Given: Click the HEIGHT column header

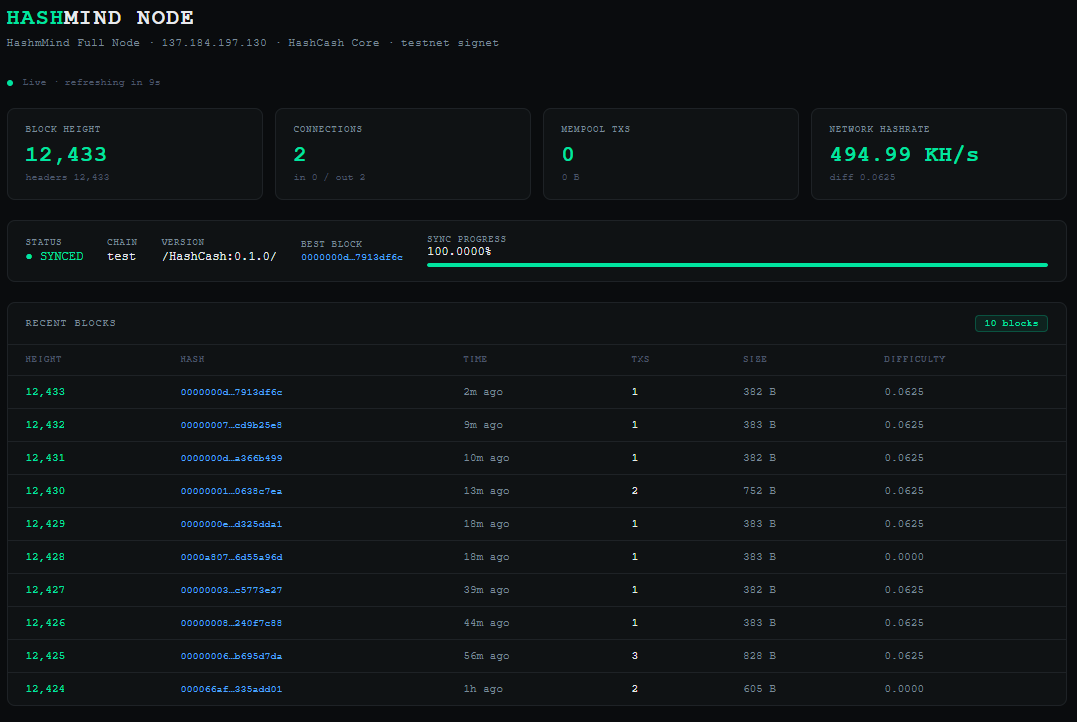Looking at the screenshot, I should pyautogui.click(x=43, y=359).
